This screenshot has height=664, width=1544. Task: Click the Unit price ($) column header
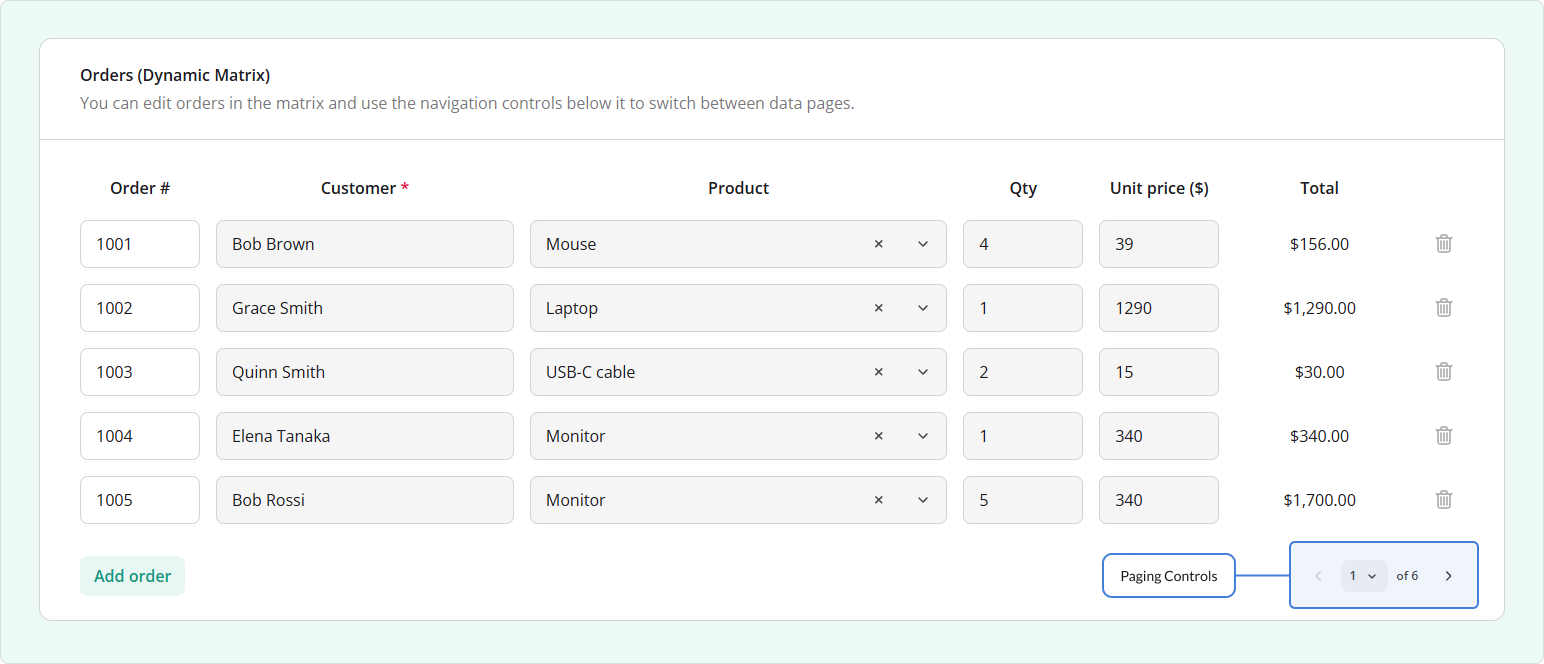[x=1159, y=188]
